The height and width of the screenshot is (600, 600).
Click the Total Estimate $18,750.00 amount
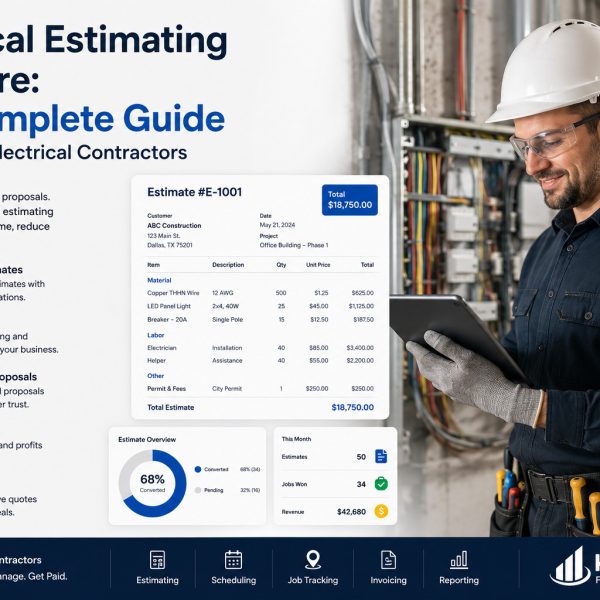click(x=352, y=407)
